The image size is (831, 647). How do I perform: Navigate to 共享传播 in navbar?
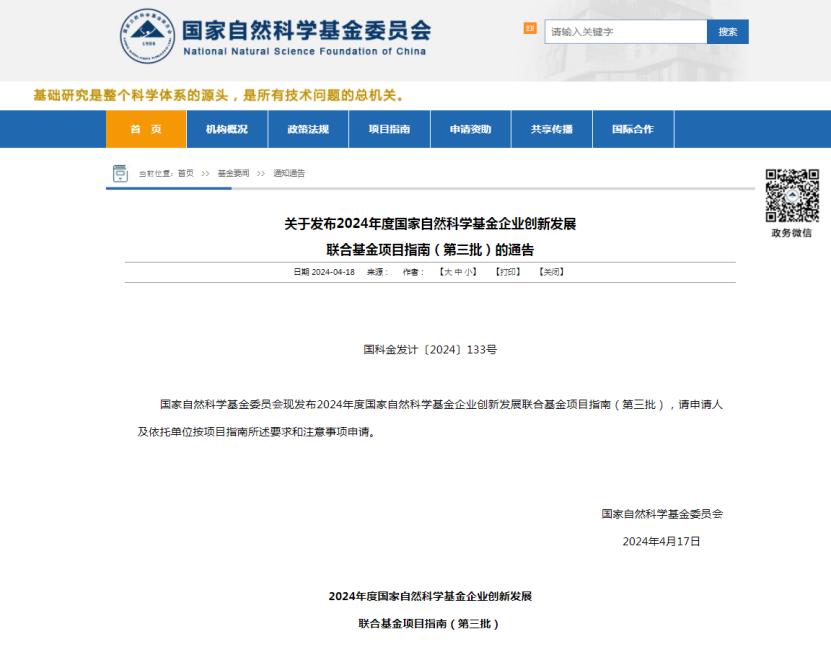551,129
